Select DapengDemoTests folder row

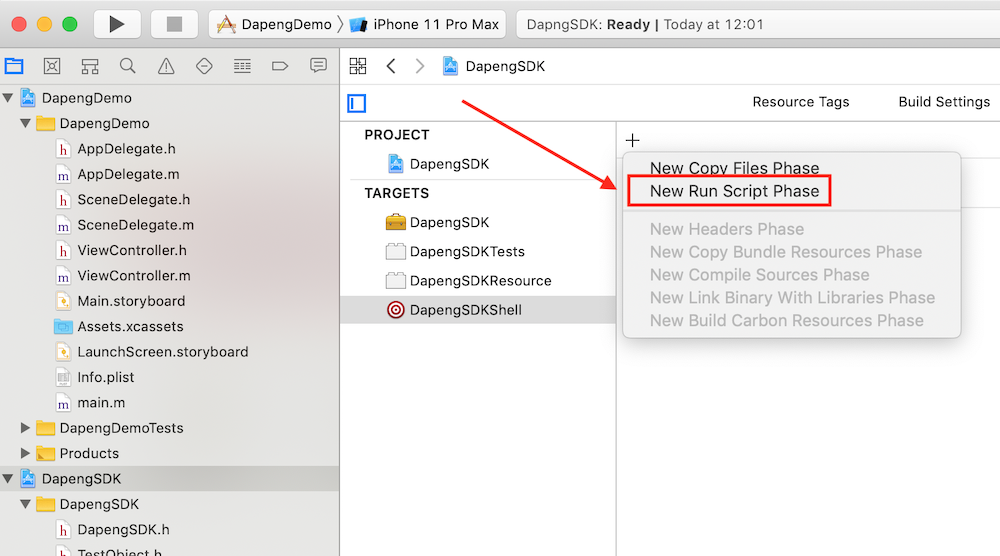point(169,428)
